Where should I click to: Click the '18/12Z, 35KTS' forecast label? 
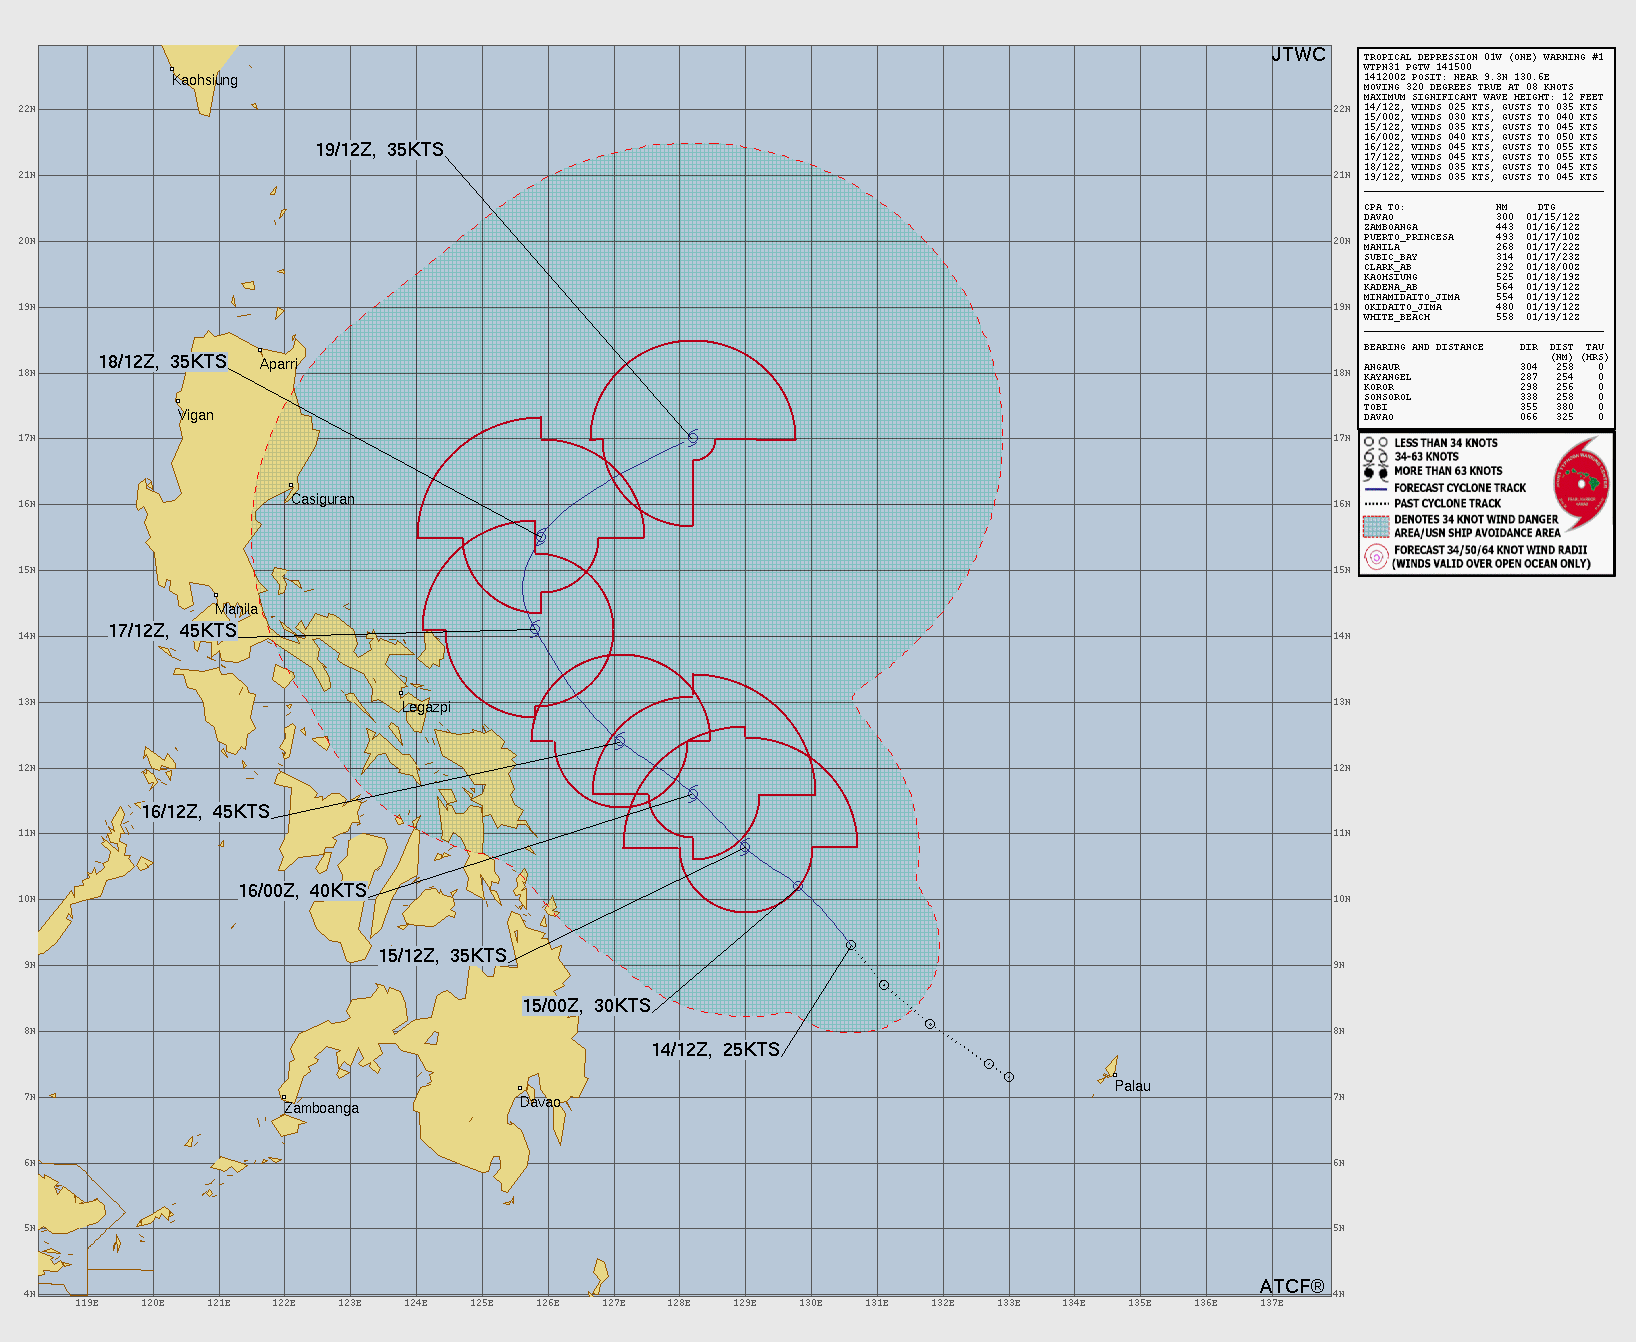pyautogui.click(x=162, y=361)
